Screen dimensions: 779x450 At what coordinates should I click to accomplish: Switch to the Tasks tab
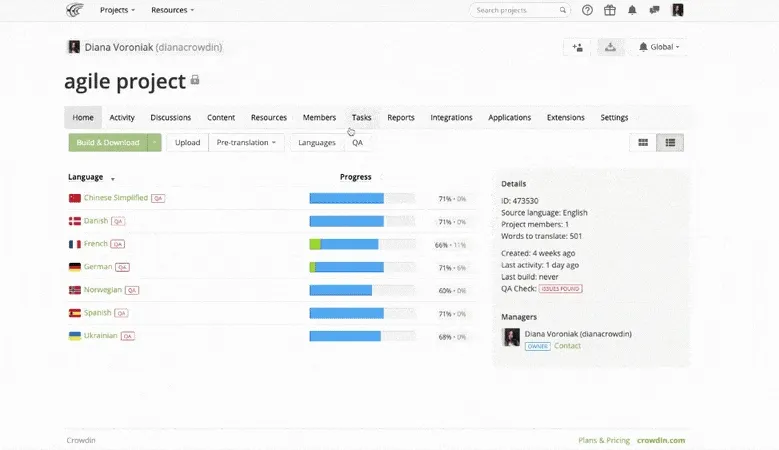tap(361, 117)
